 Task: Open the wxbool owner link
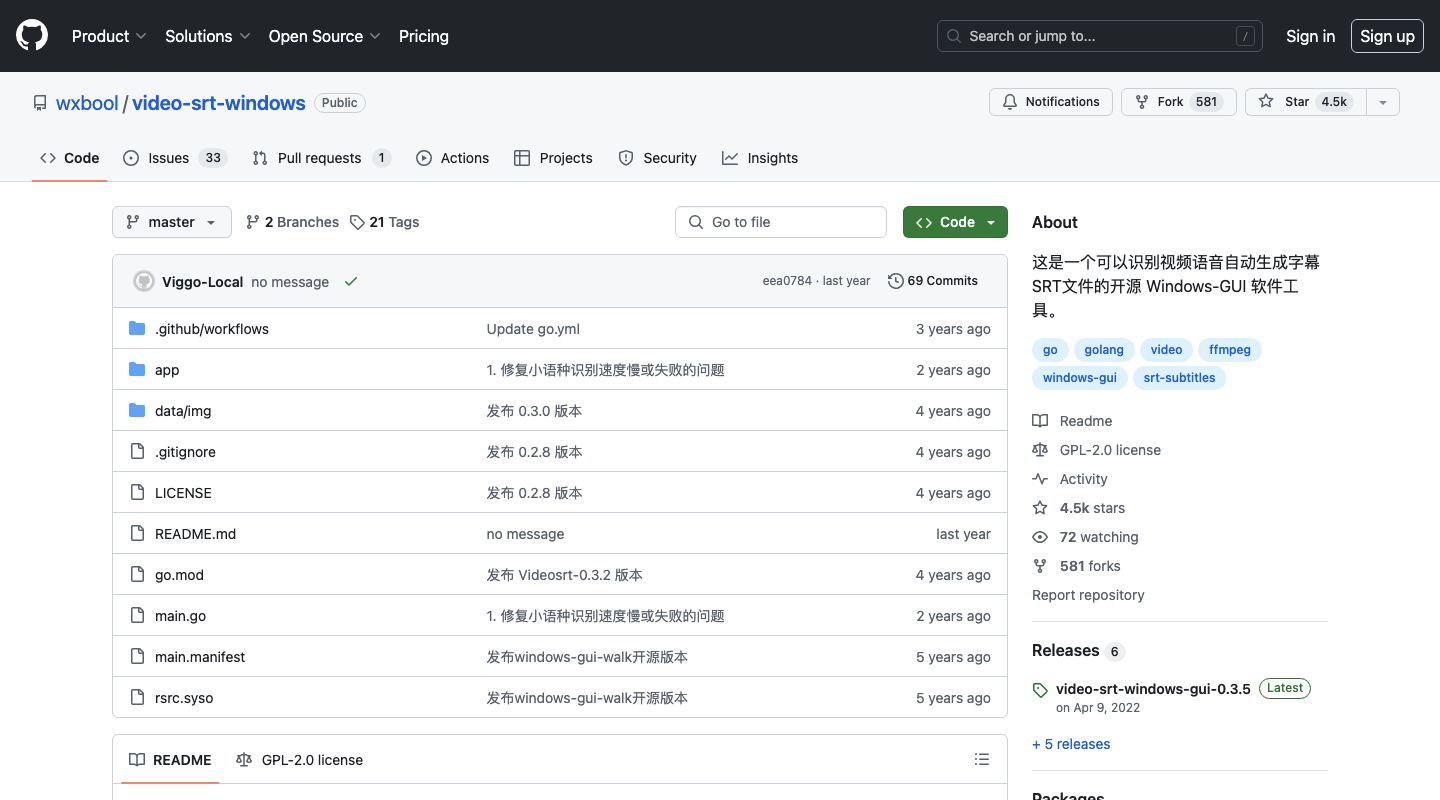[87, 103]
